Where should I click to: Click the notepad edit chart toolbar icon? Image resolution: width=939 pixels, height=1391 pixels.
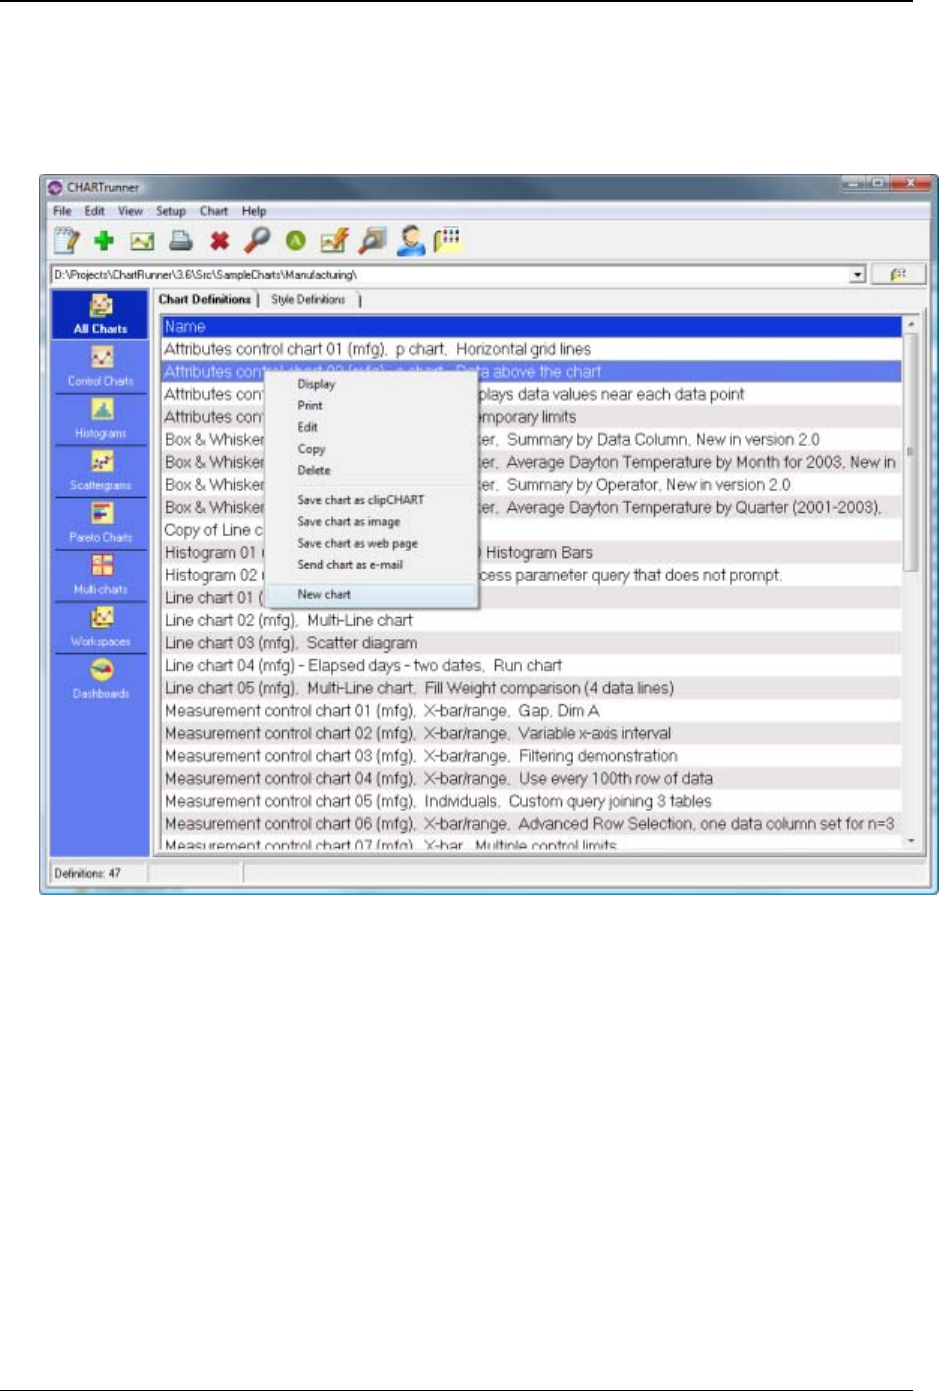point(66,240)
